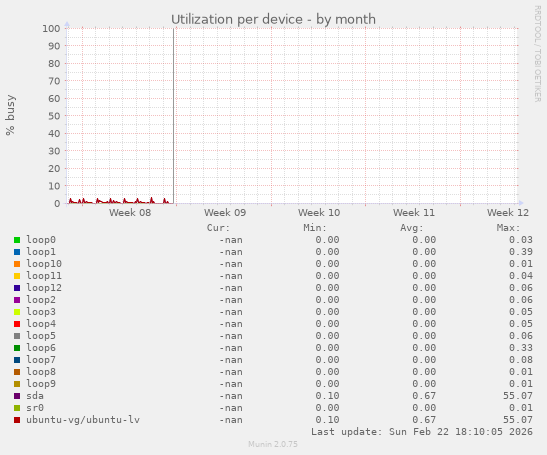
Task: Click the loop8 brown color swatch
Action: point(17,372)
